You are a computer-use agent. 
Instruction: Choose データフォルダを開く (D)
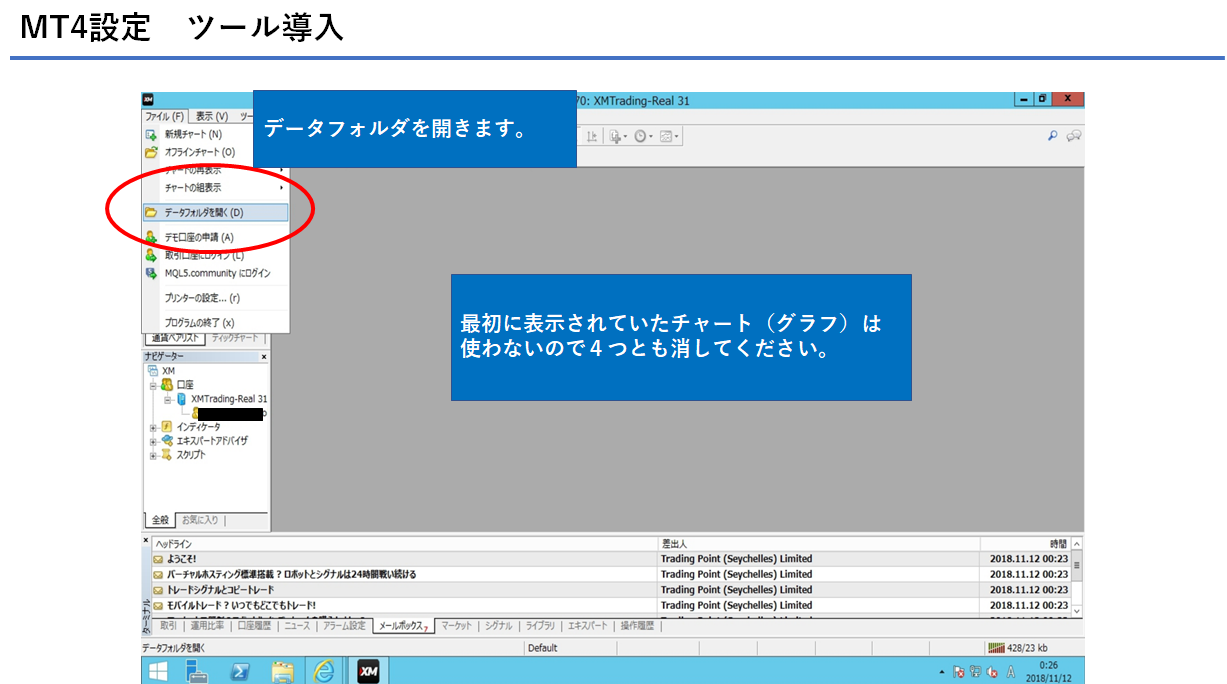[215, 212]
